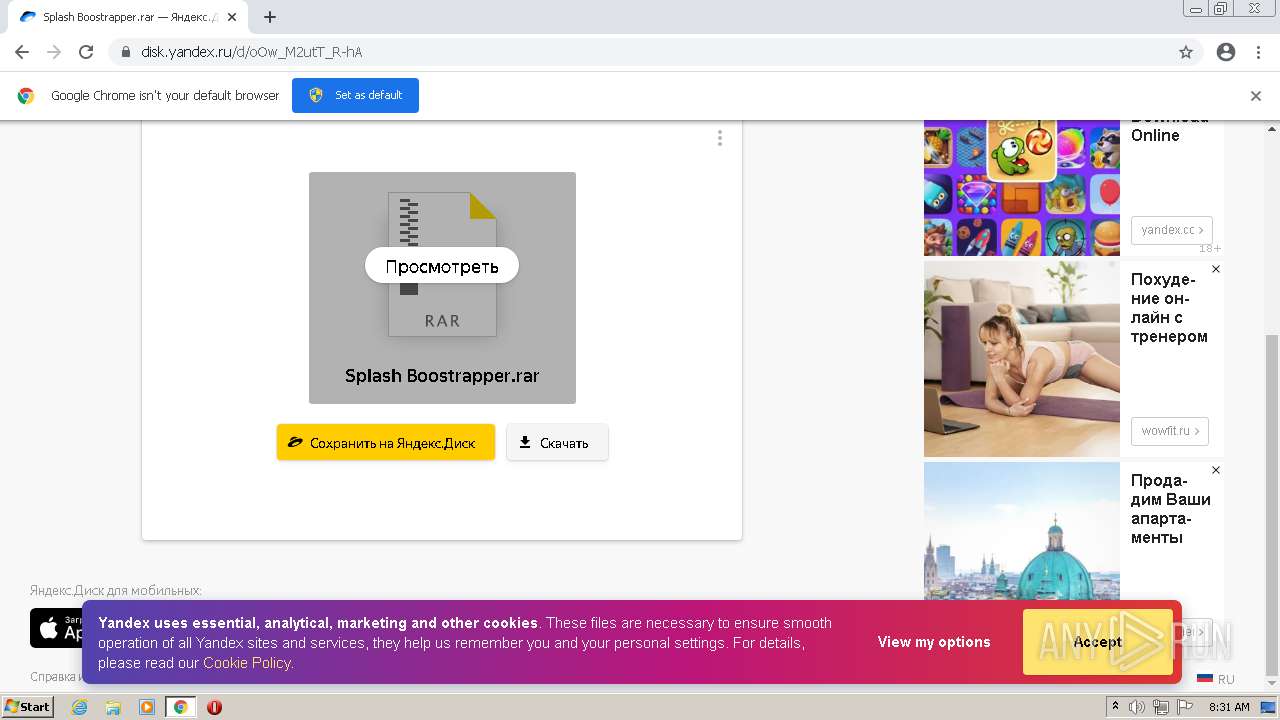Screen dimensions: 1280x720
Task: Open the yandex.com ad link
Action: click(1172, 230)
